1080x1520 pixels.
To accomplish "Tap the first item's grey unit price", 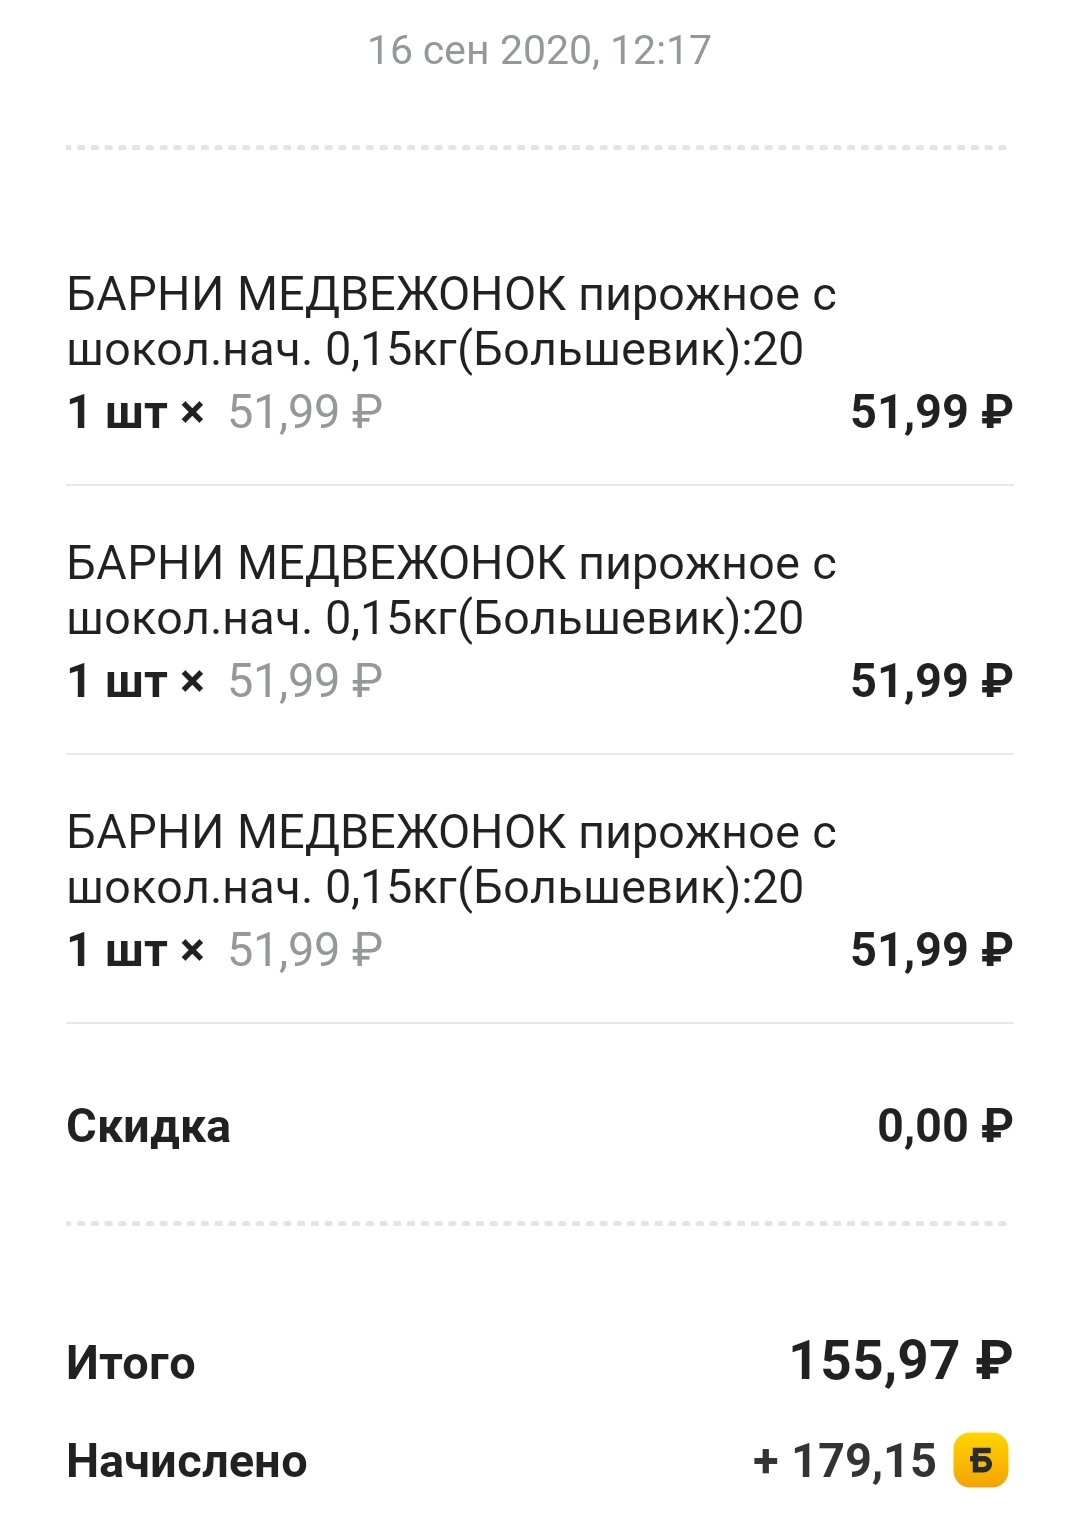I will [306, 412].
